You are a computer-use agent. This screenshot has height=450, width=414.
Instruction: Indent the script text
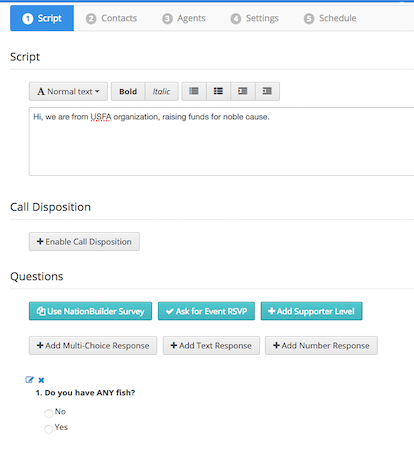click(x=267, y=91)
